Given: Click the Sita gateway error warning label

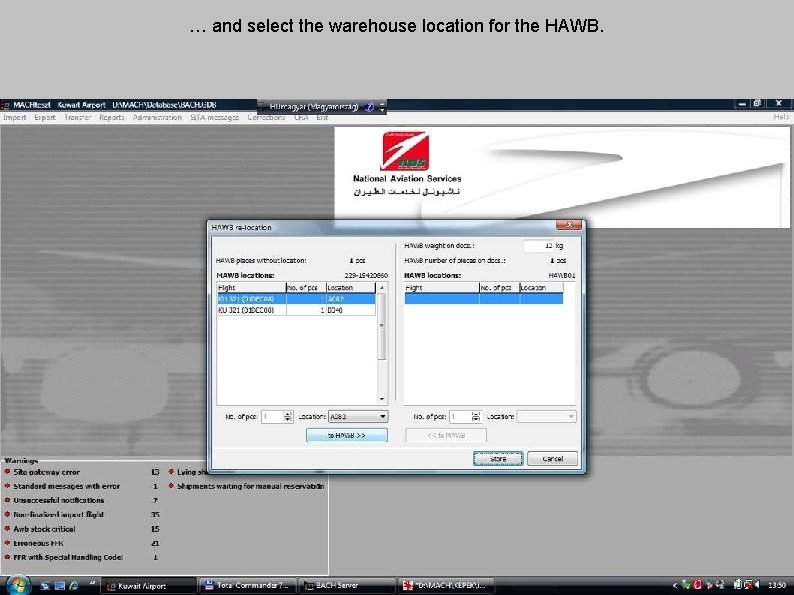Looking at the screenshot, I should 47,472.
